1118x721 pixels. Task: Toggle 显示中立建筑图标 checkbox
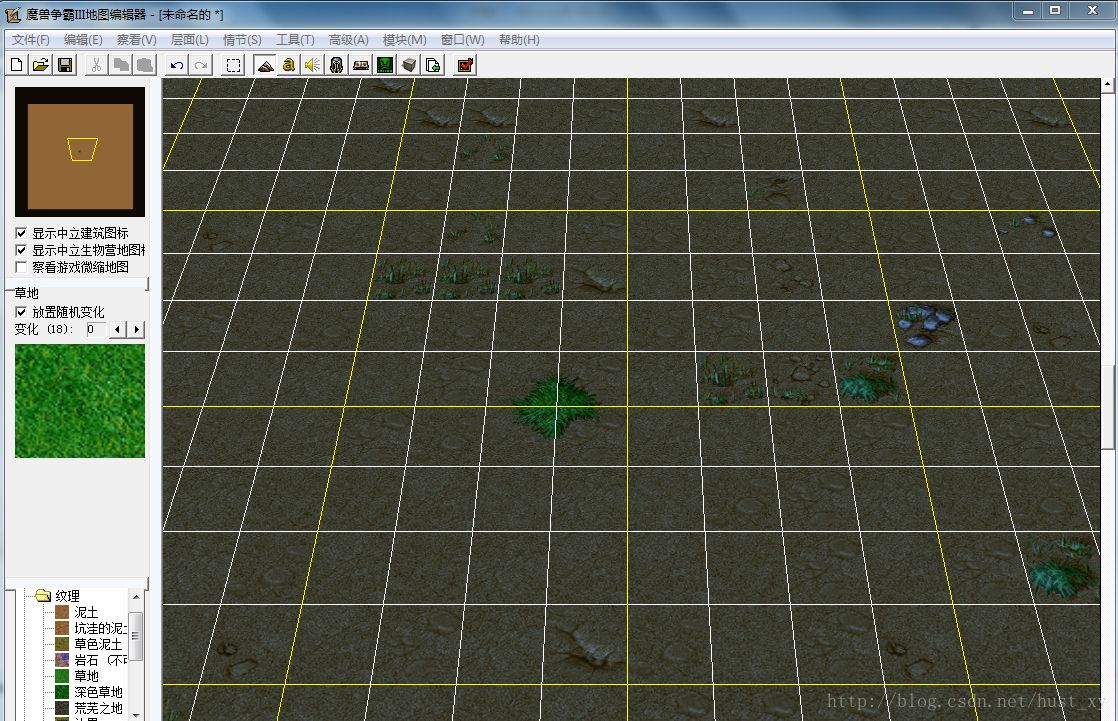(21, 233)
